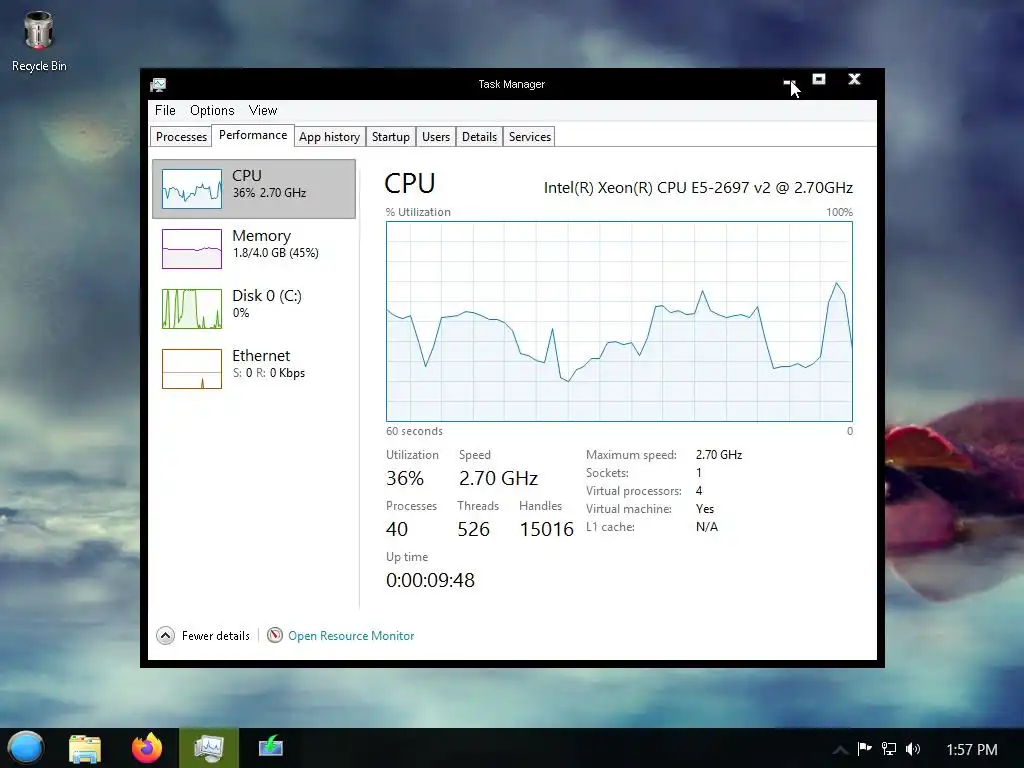This screenshot has width=1024, height=768.
Task: Open File Explorer from the taskbar
Action: 85,748
